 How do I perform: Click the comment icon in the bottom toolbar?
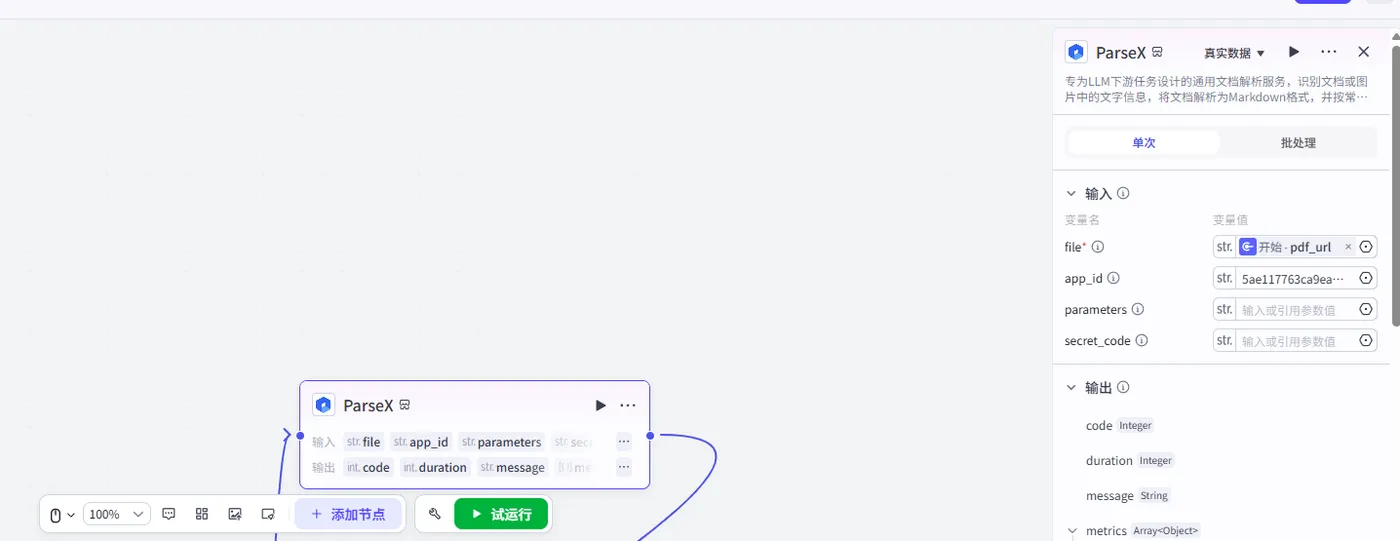tap(169, 514)
